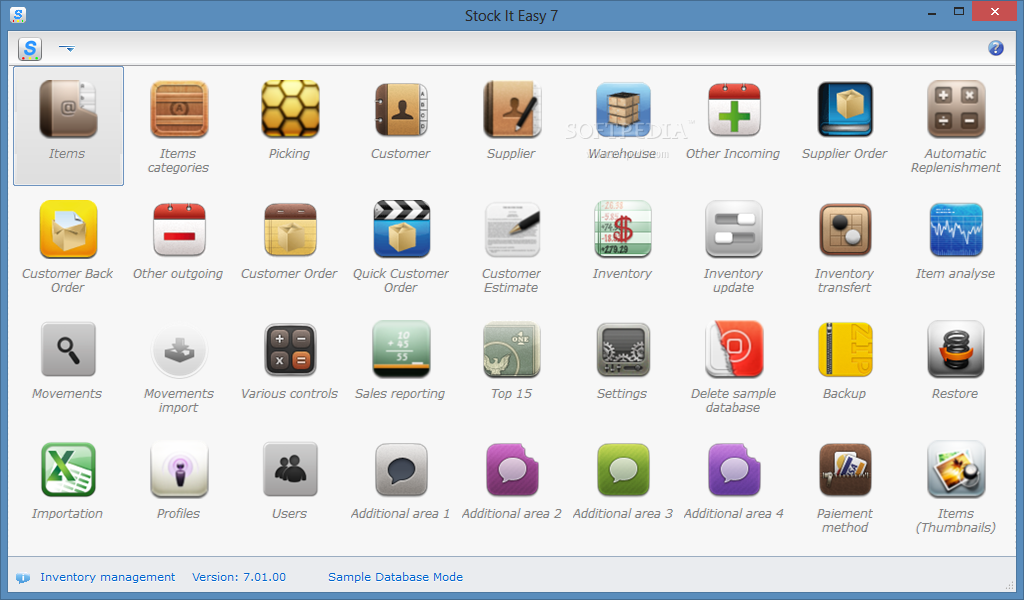Click the Version: 7.01.00 status text
This screenshot has height=600, width=1024.
click(239, 577)
